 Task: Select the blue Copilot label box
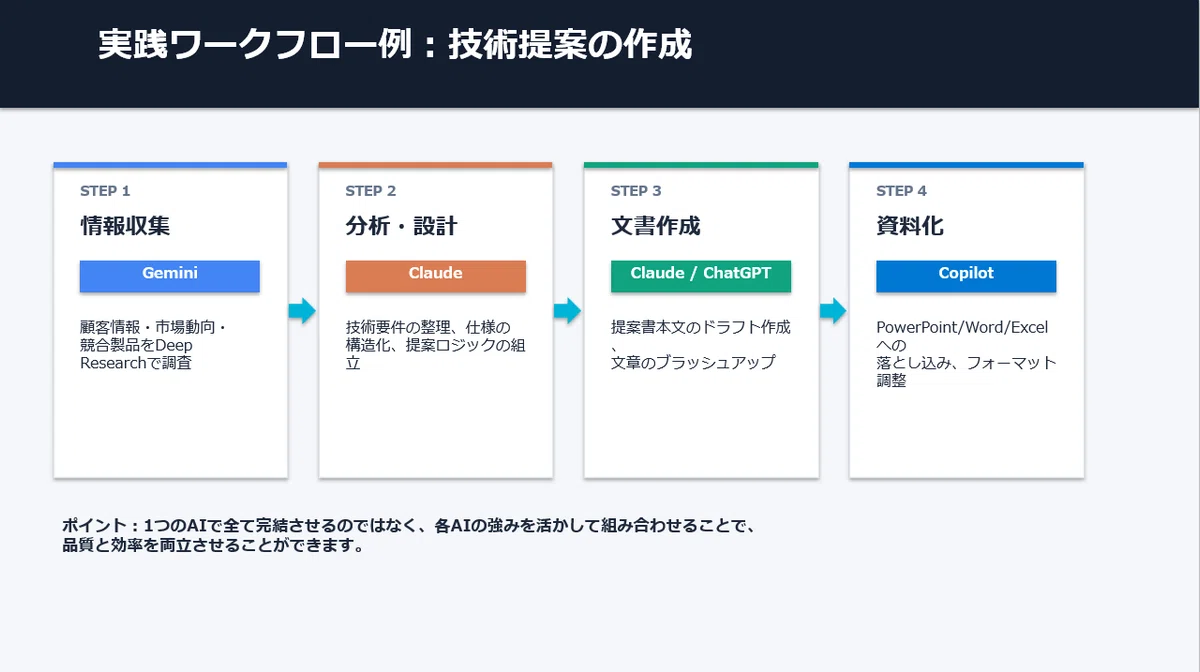coord(966,276)
